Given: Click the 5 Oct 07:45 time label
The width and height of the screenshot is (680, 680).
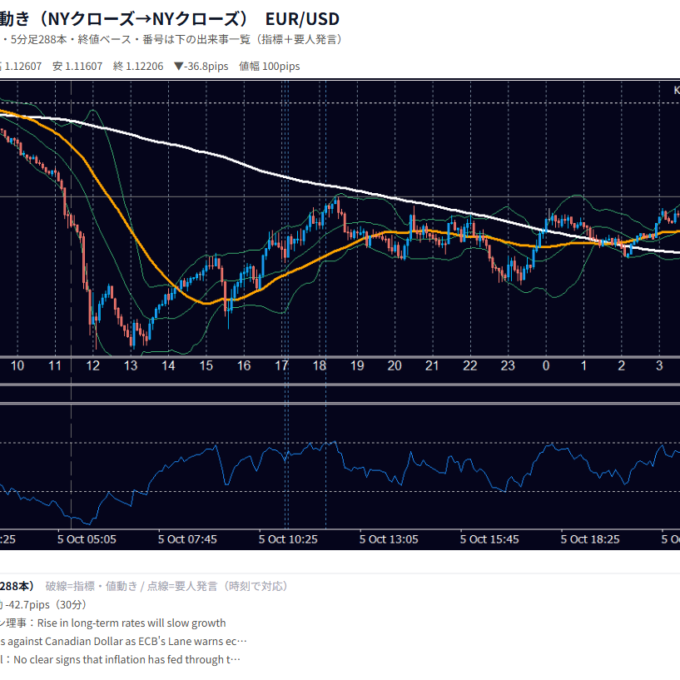Looking at the screenshot, I should pyautogui.click(x=187, y=539).
